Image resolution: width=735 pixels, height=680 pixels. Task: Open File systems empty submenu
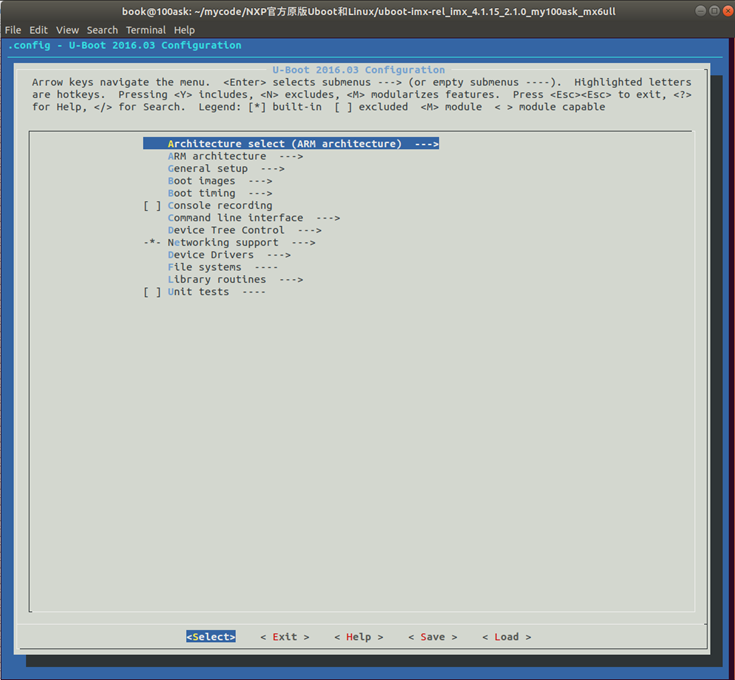pyautogui.click(x=223, y=267)
